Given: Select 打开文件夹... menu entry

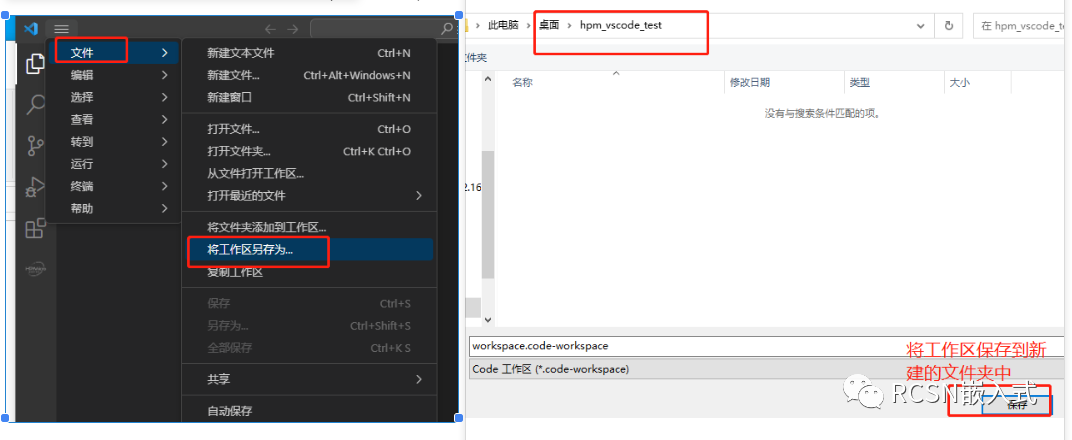Looking at the screenshot, I should tap(308, 151).
